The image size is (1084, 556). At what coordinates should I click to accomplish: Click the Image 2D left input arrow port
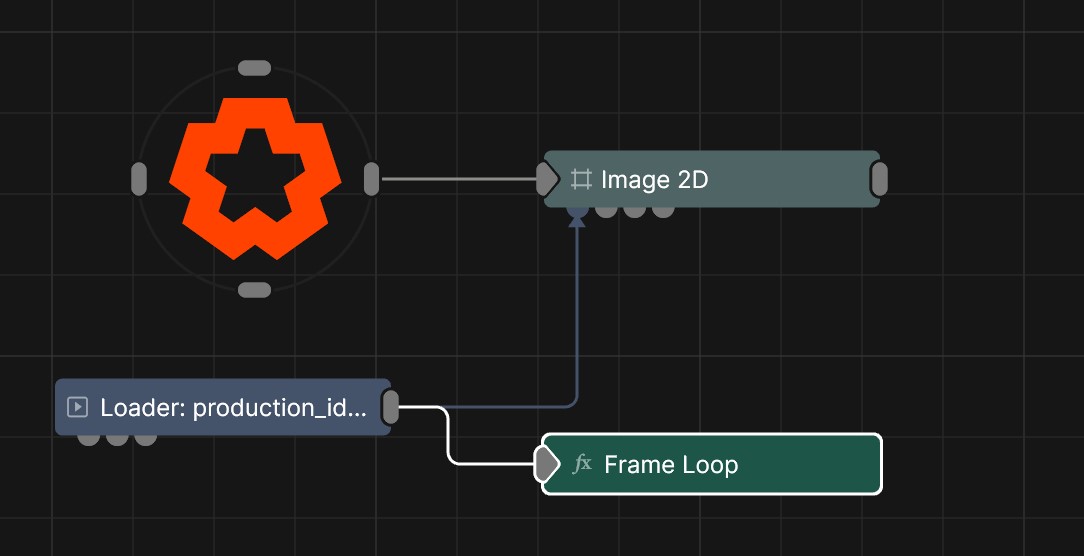pyautogui.click(x=547, y=180)
